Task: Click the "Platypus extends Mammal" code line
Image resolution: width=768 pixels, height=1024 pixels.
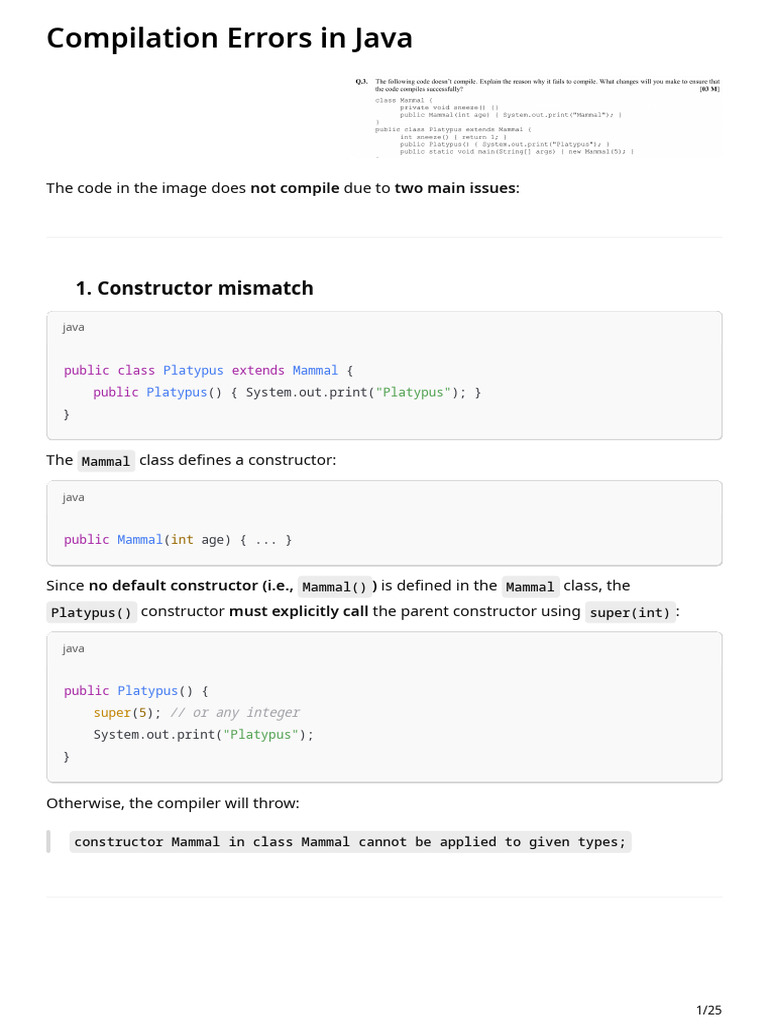Action: click(208, 370)
